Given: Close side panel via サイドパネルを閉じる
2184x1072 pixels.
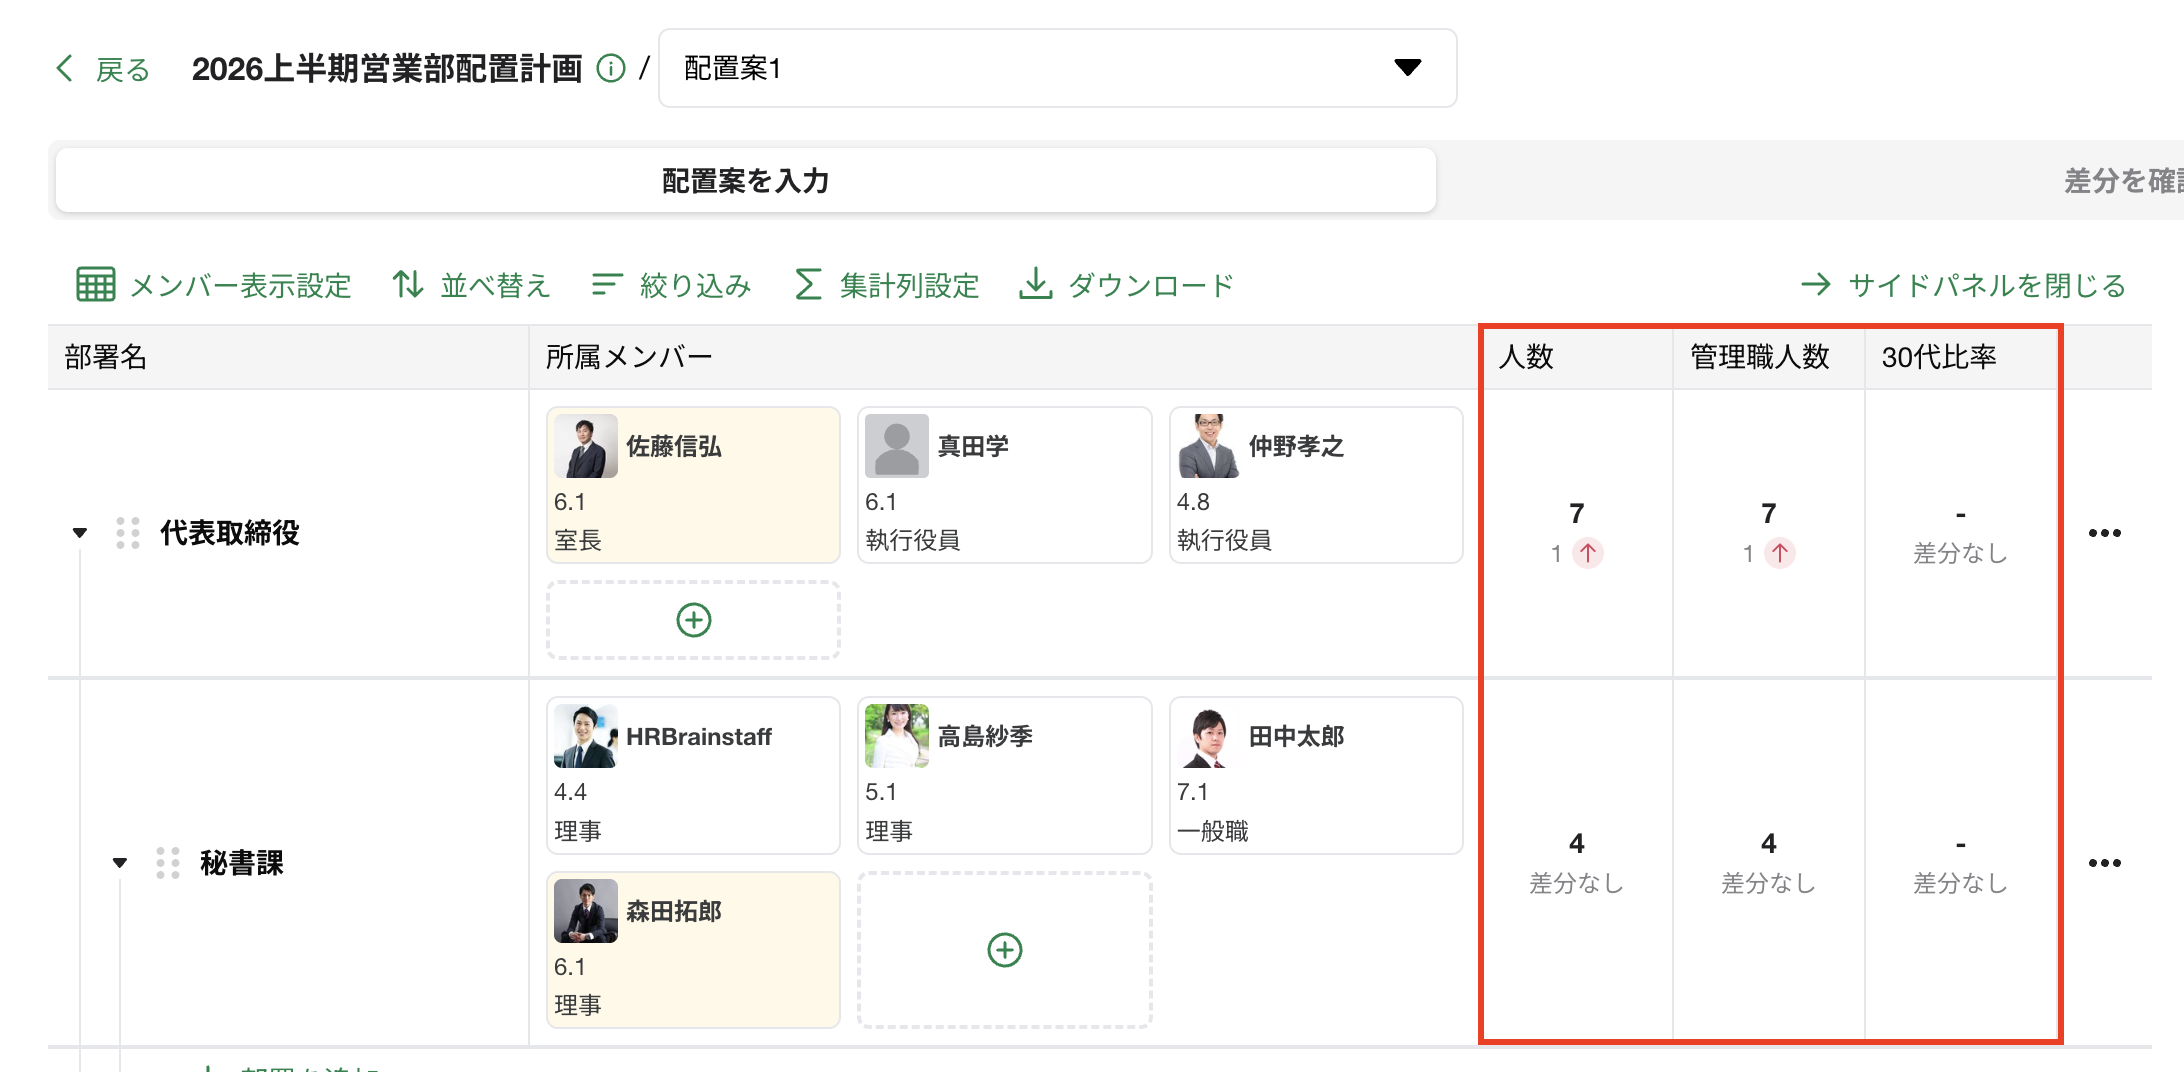Looking at the screenshot, I should pos(1963,285).
